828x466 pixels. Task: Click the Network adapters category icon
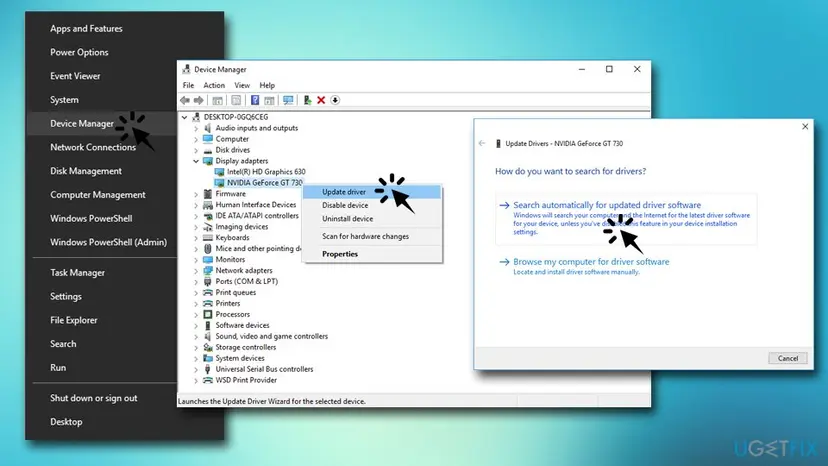click(x=208, y=271)
